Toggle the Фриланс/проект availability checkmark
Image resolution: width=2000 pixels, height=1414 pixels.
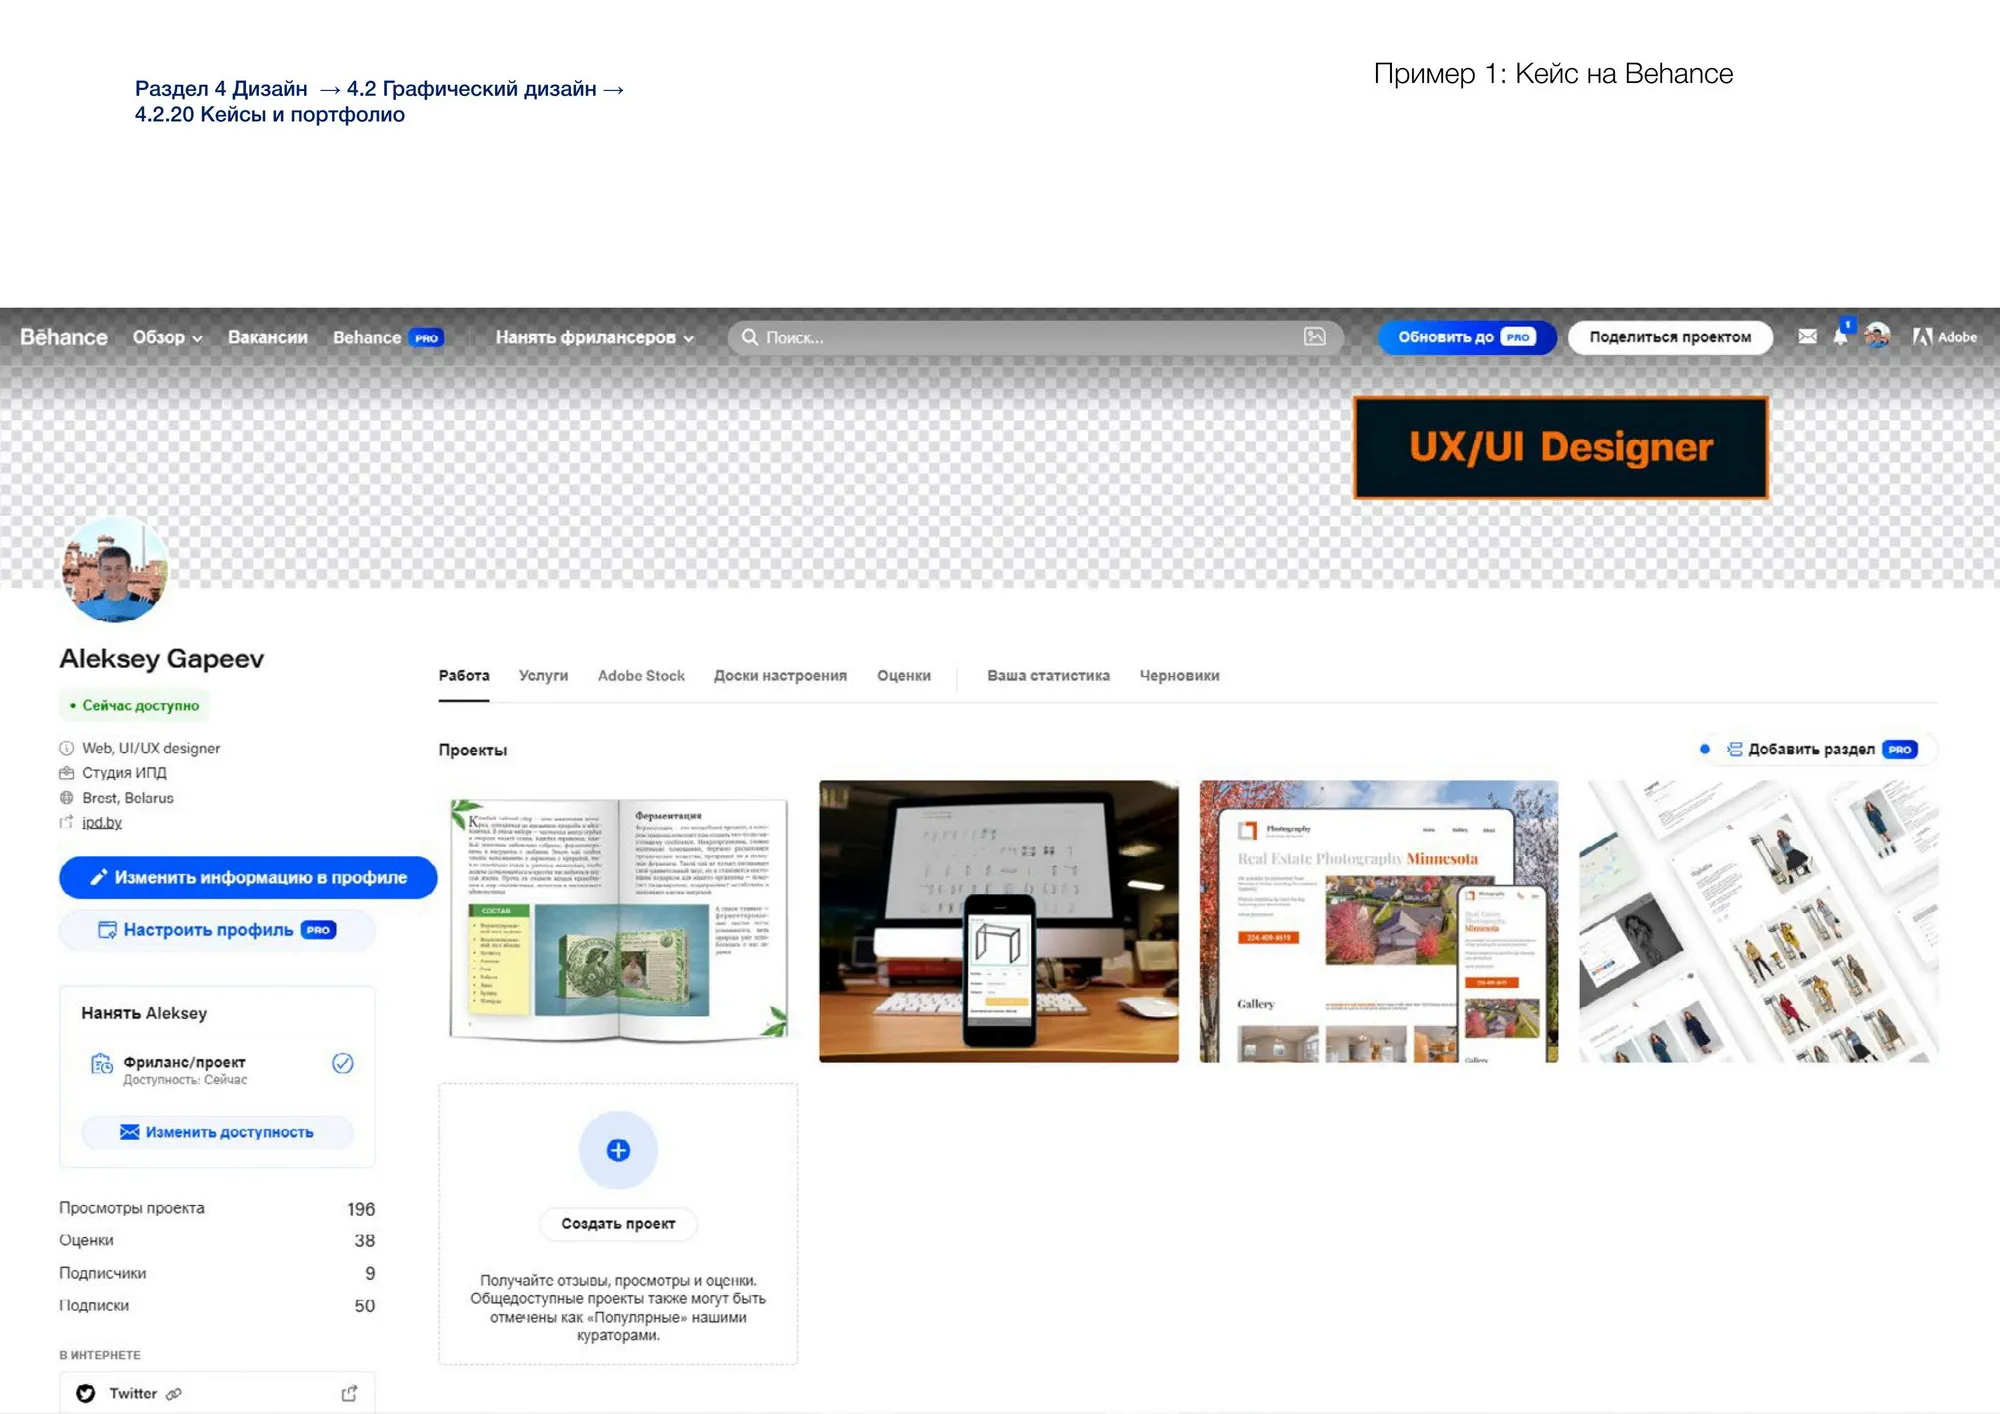[343, 1064]
